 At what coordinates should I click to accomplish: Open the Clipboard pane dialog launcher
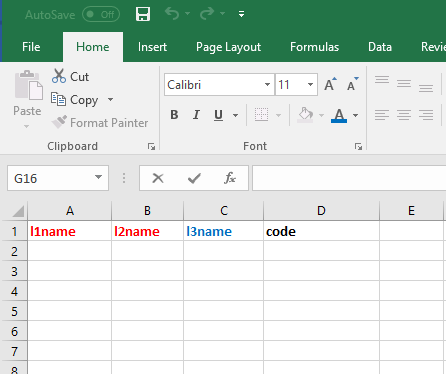[151, 146]
